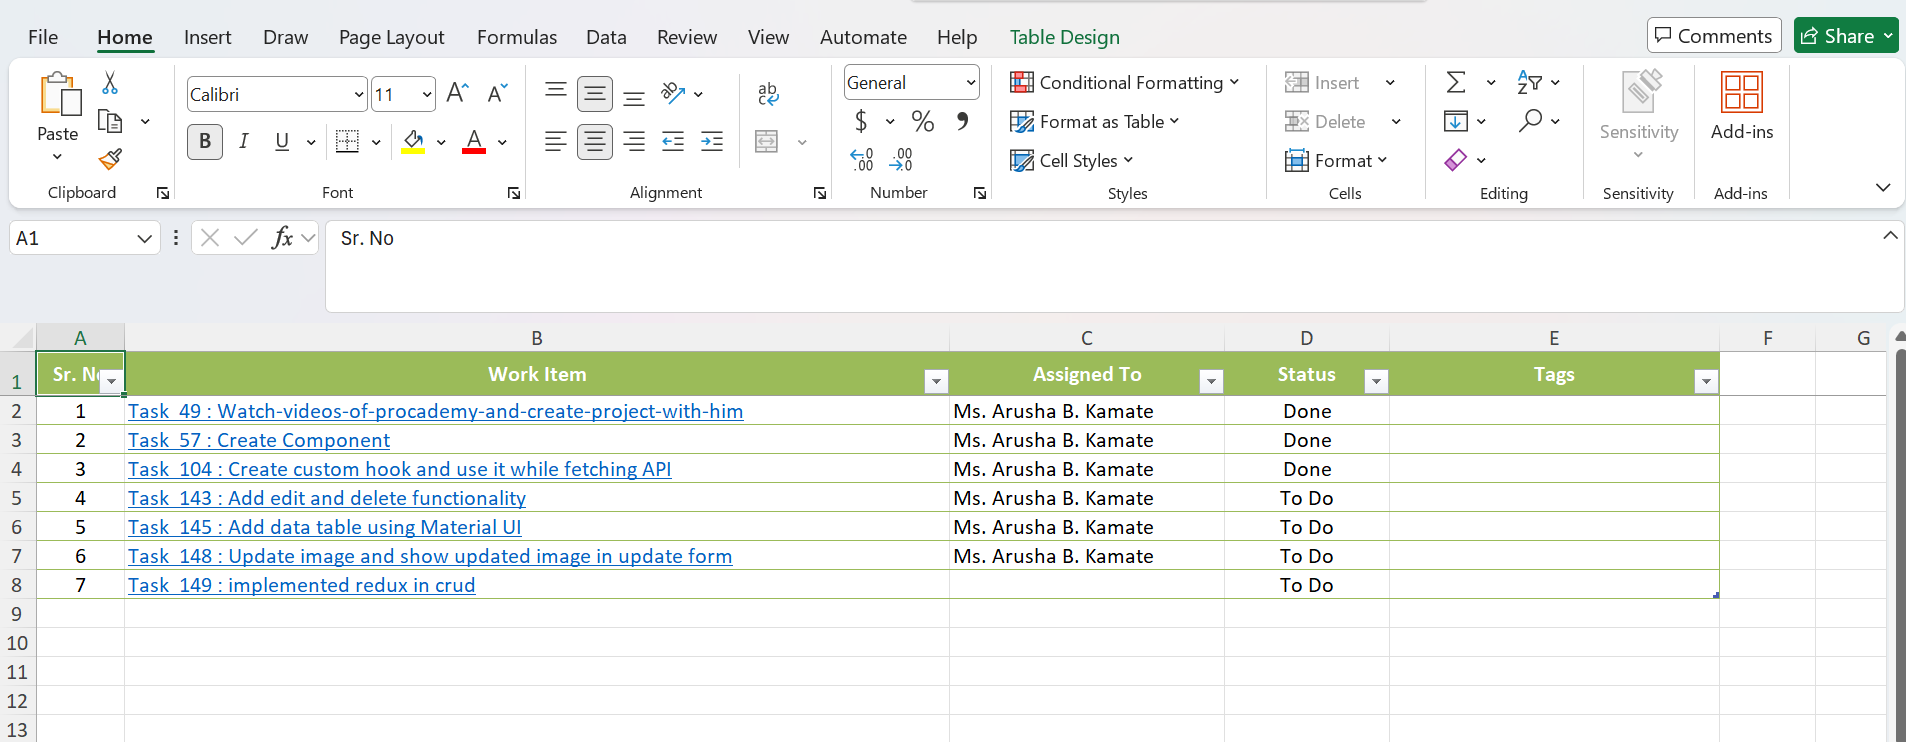Select the Format Painter brush
The height and width of the screenshot is (742, 1906).
[x=110, y=159]
